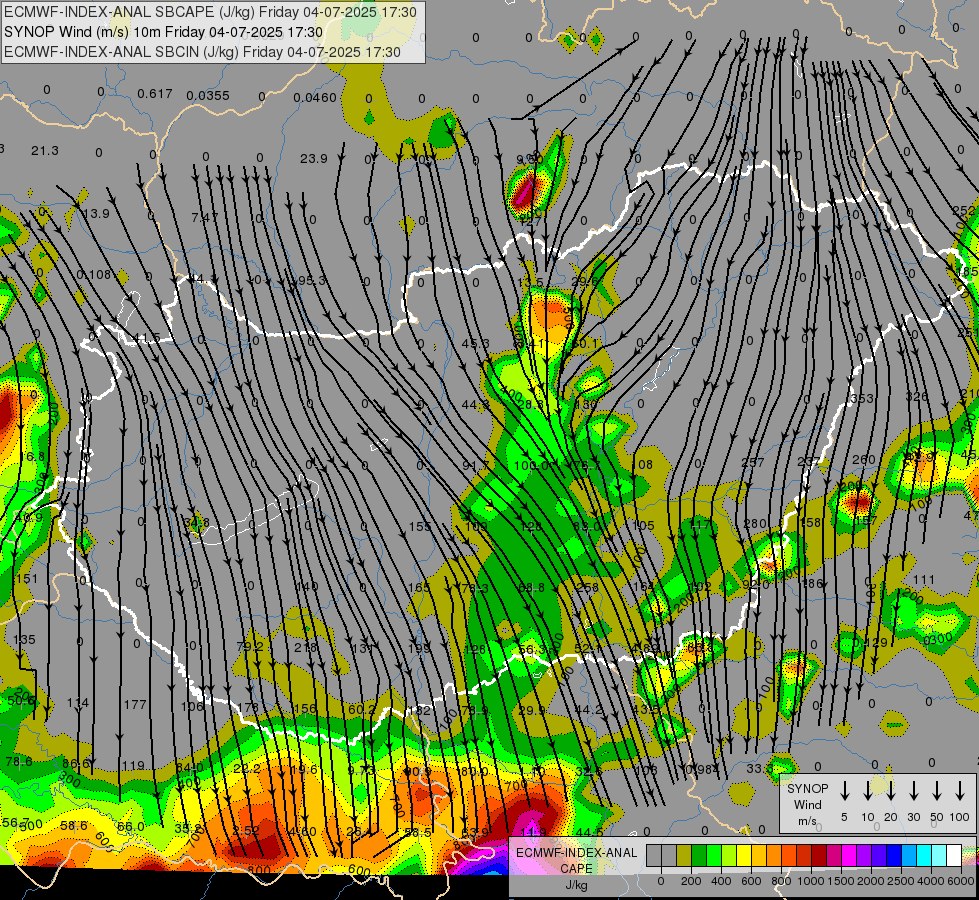The width and height of the screenshot is (979, 900).
Task: Click the 218 value on the map
Action: (305, 648)
